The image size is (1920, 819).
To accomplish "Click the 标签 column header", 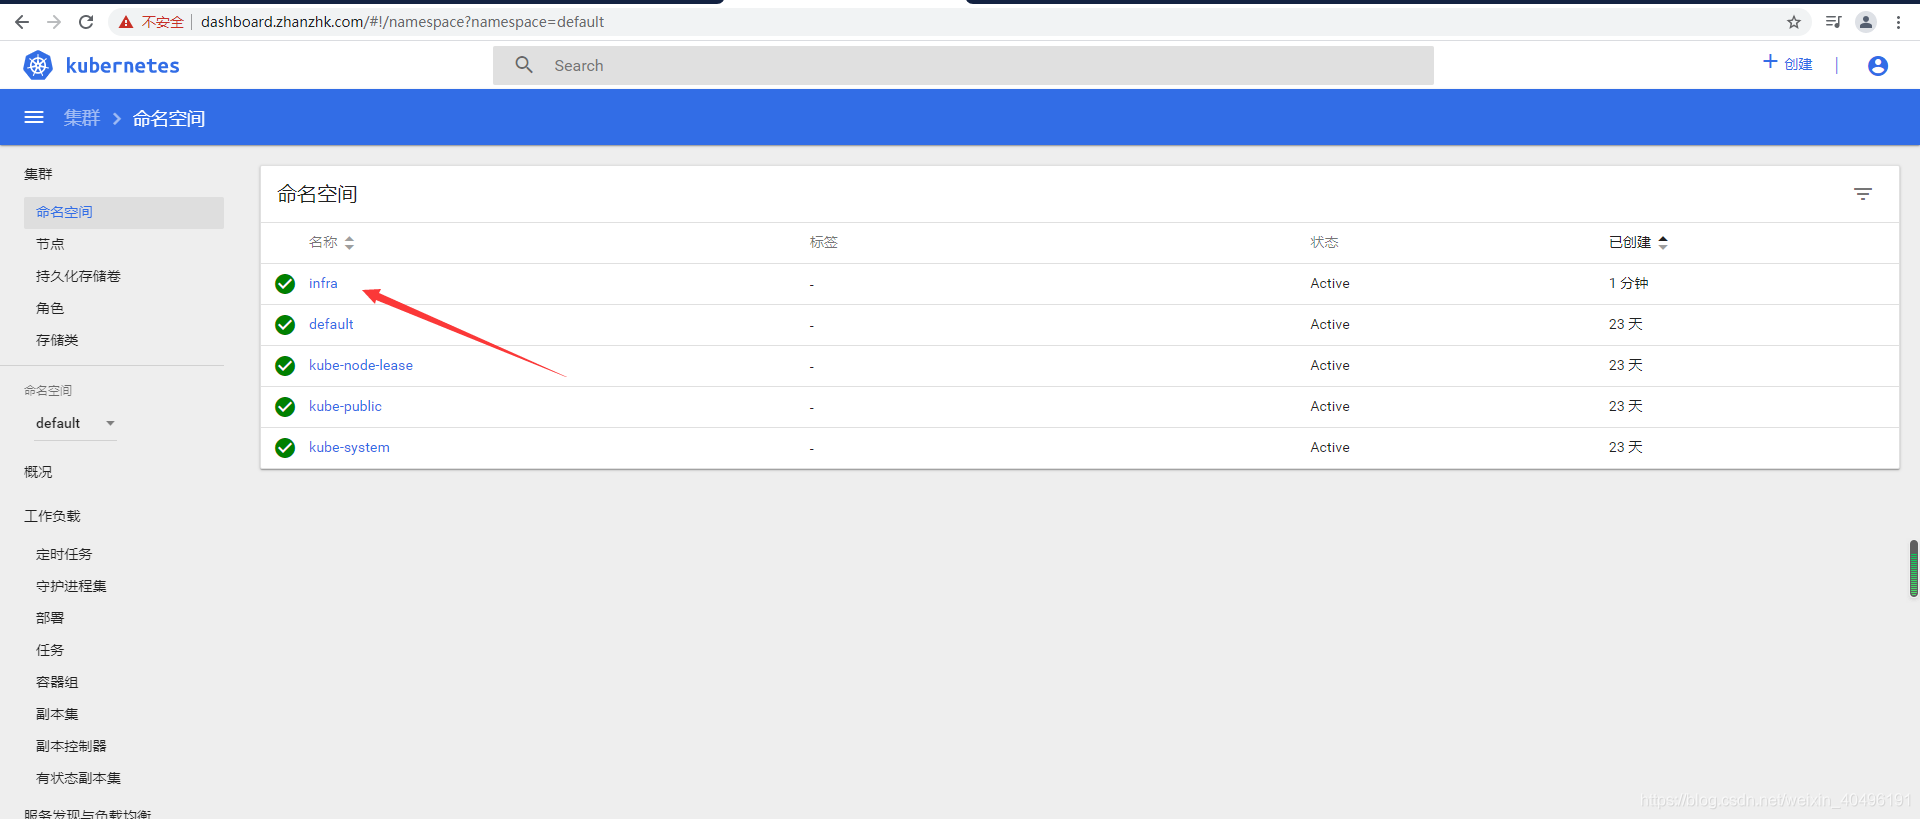I will (x=824, y=242).
